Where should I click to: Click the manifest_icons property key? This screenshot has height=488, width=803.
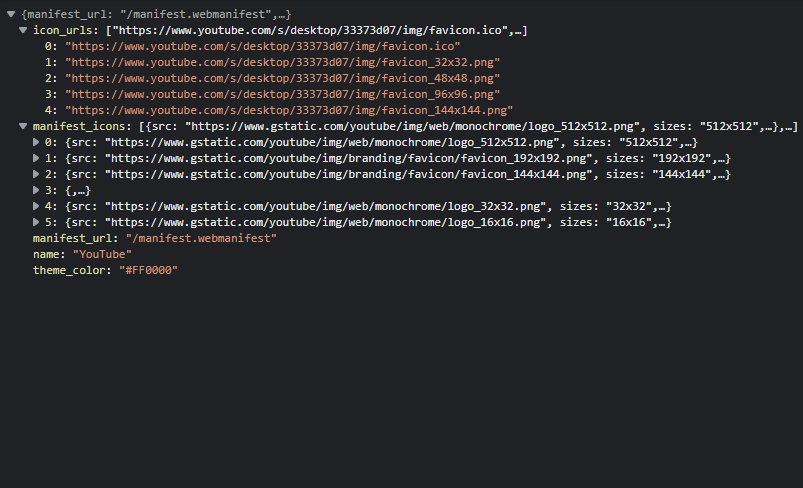pos(79,126)
